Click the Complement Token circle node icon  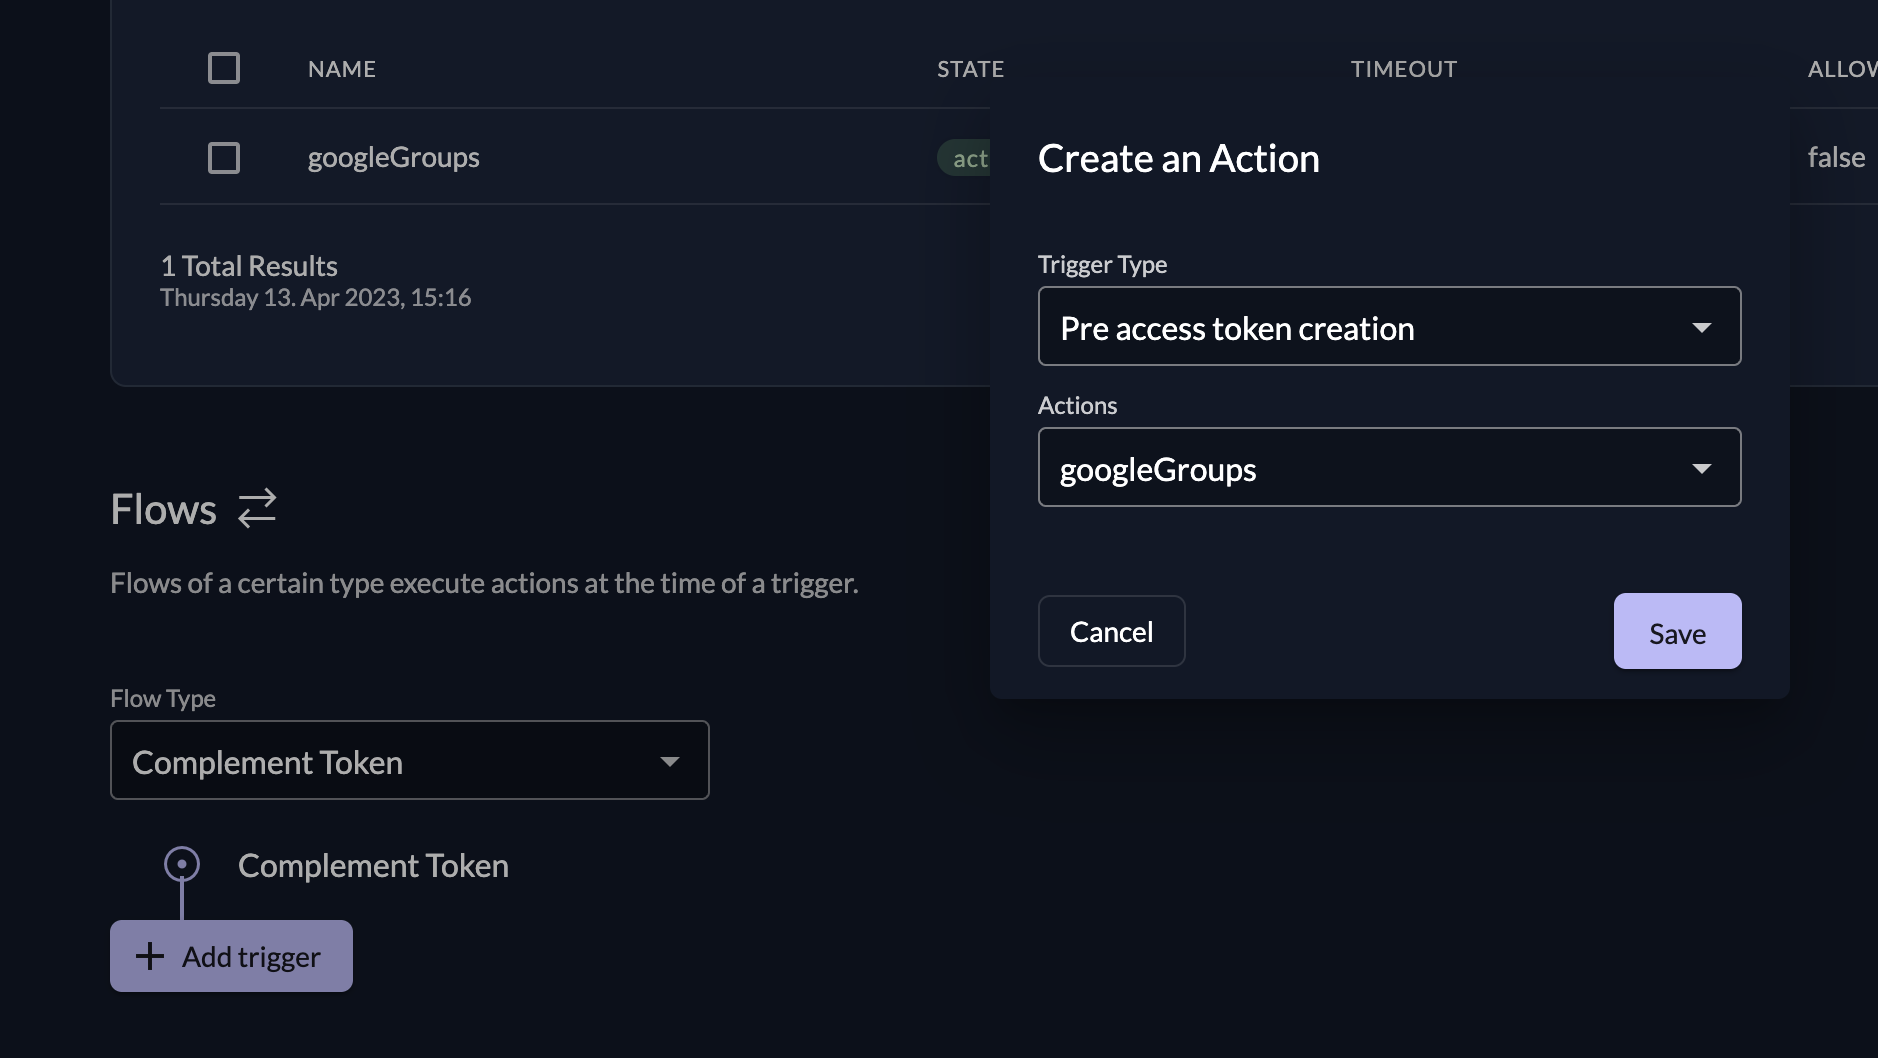pyautogui.click(x=182, y=864)
